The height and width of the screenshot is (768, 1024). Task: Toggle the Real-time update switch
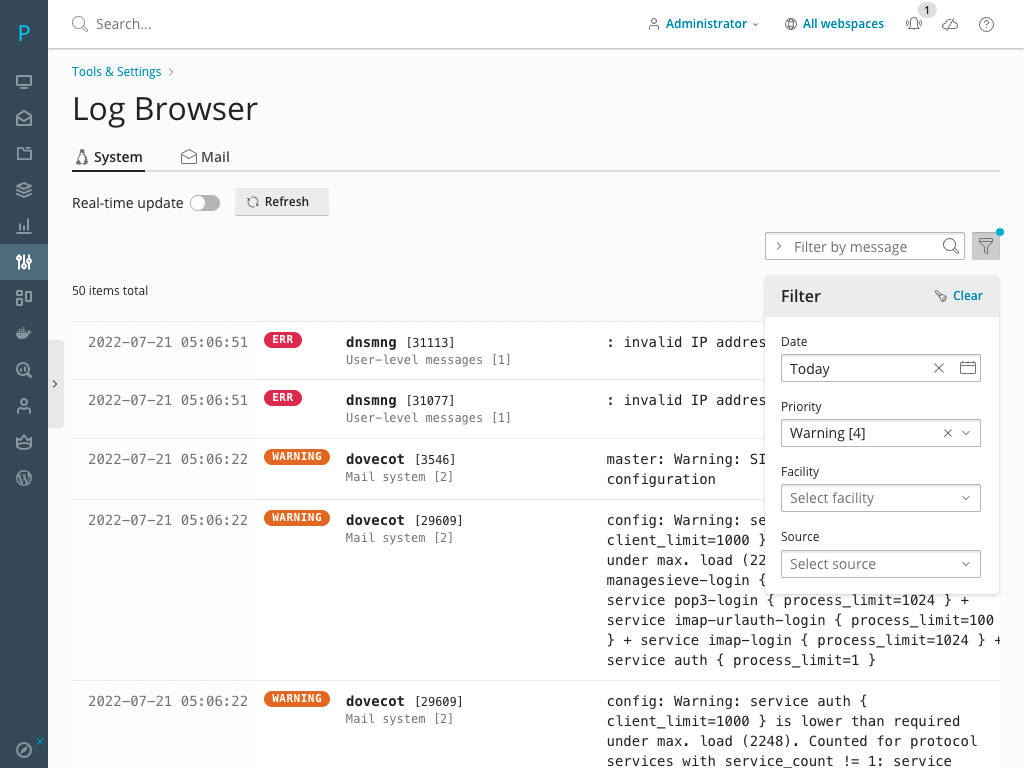click(x=205, y=203)
